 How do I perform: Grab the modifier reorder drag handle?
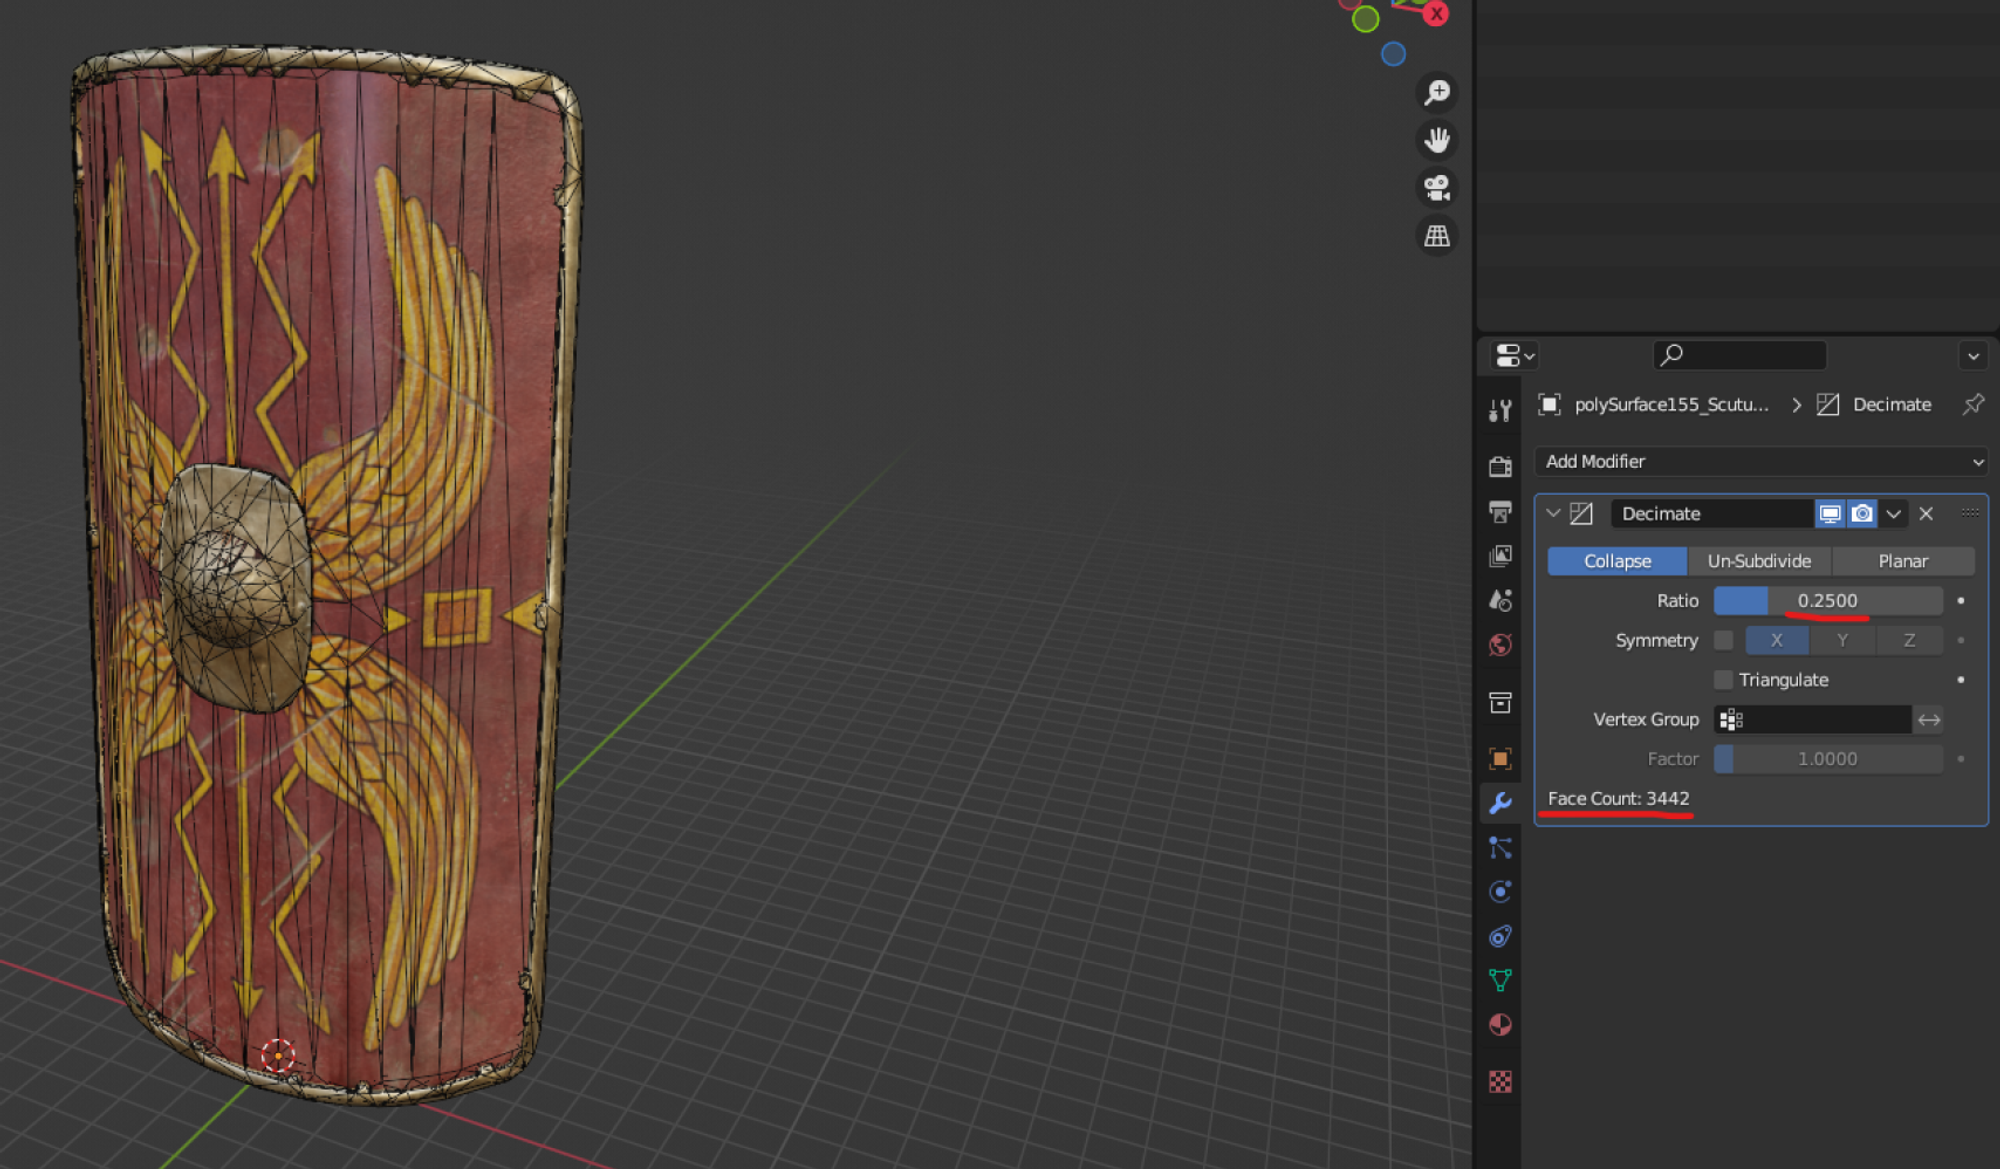click(1969, 513)
